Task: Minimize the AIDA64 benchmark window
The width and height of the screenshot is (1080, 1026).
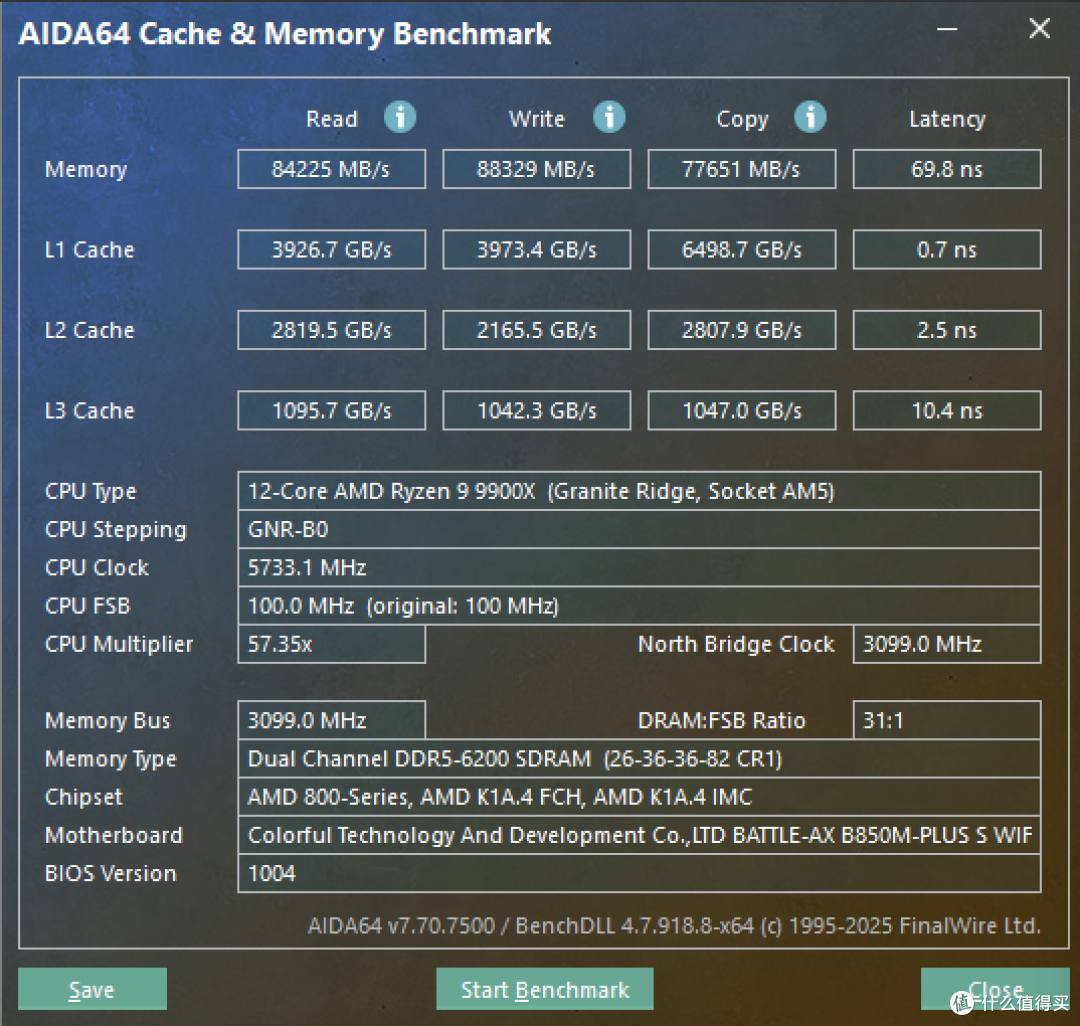Action: tap(947, 30)
